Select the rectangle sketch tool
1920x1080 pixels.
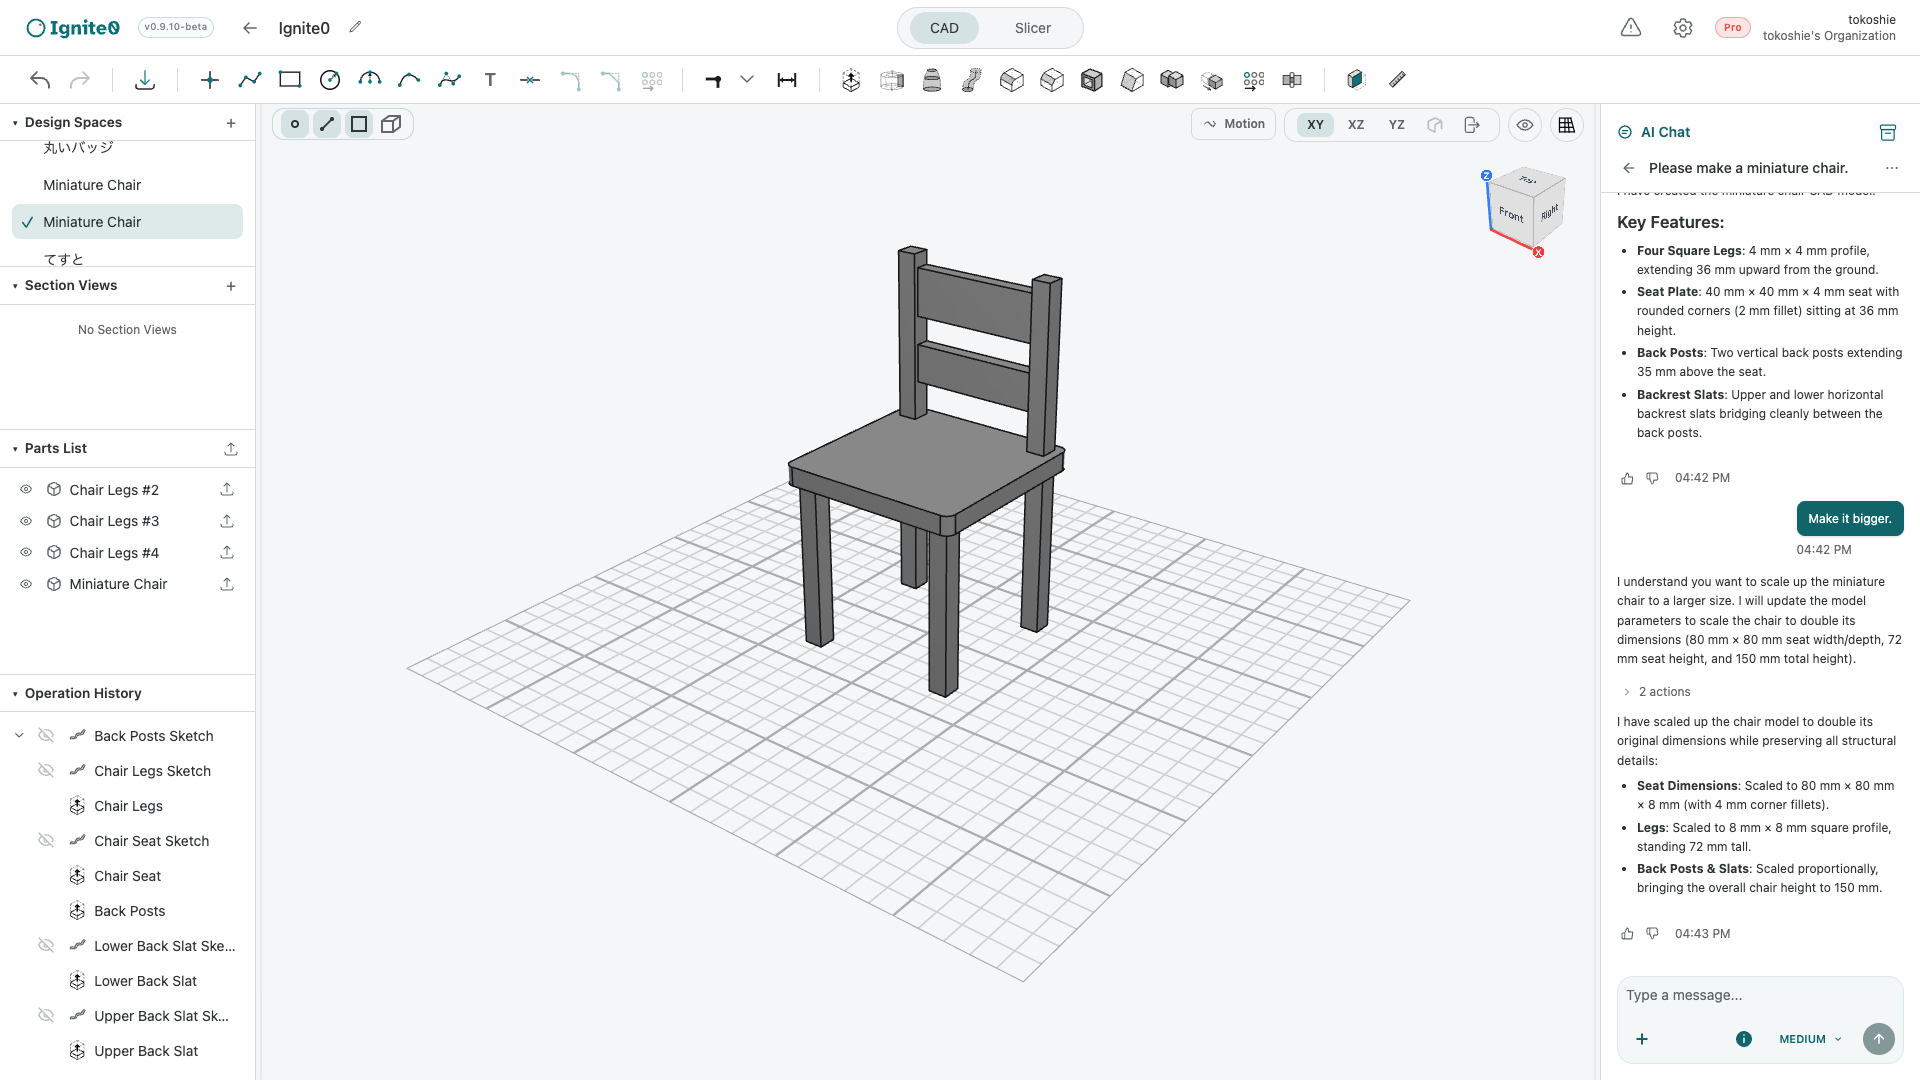click(290, 80)
